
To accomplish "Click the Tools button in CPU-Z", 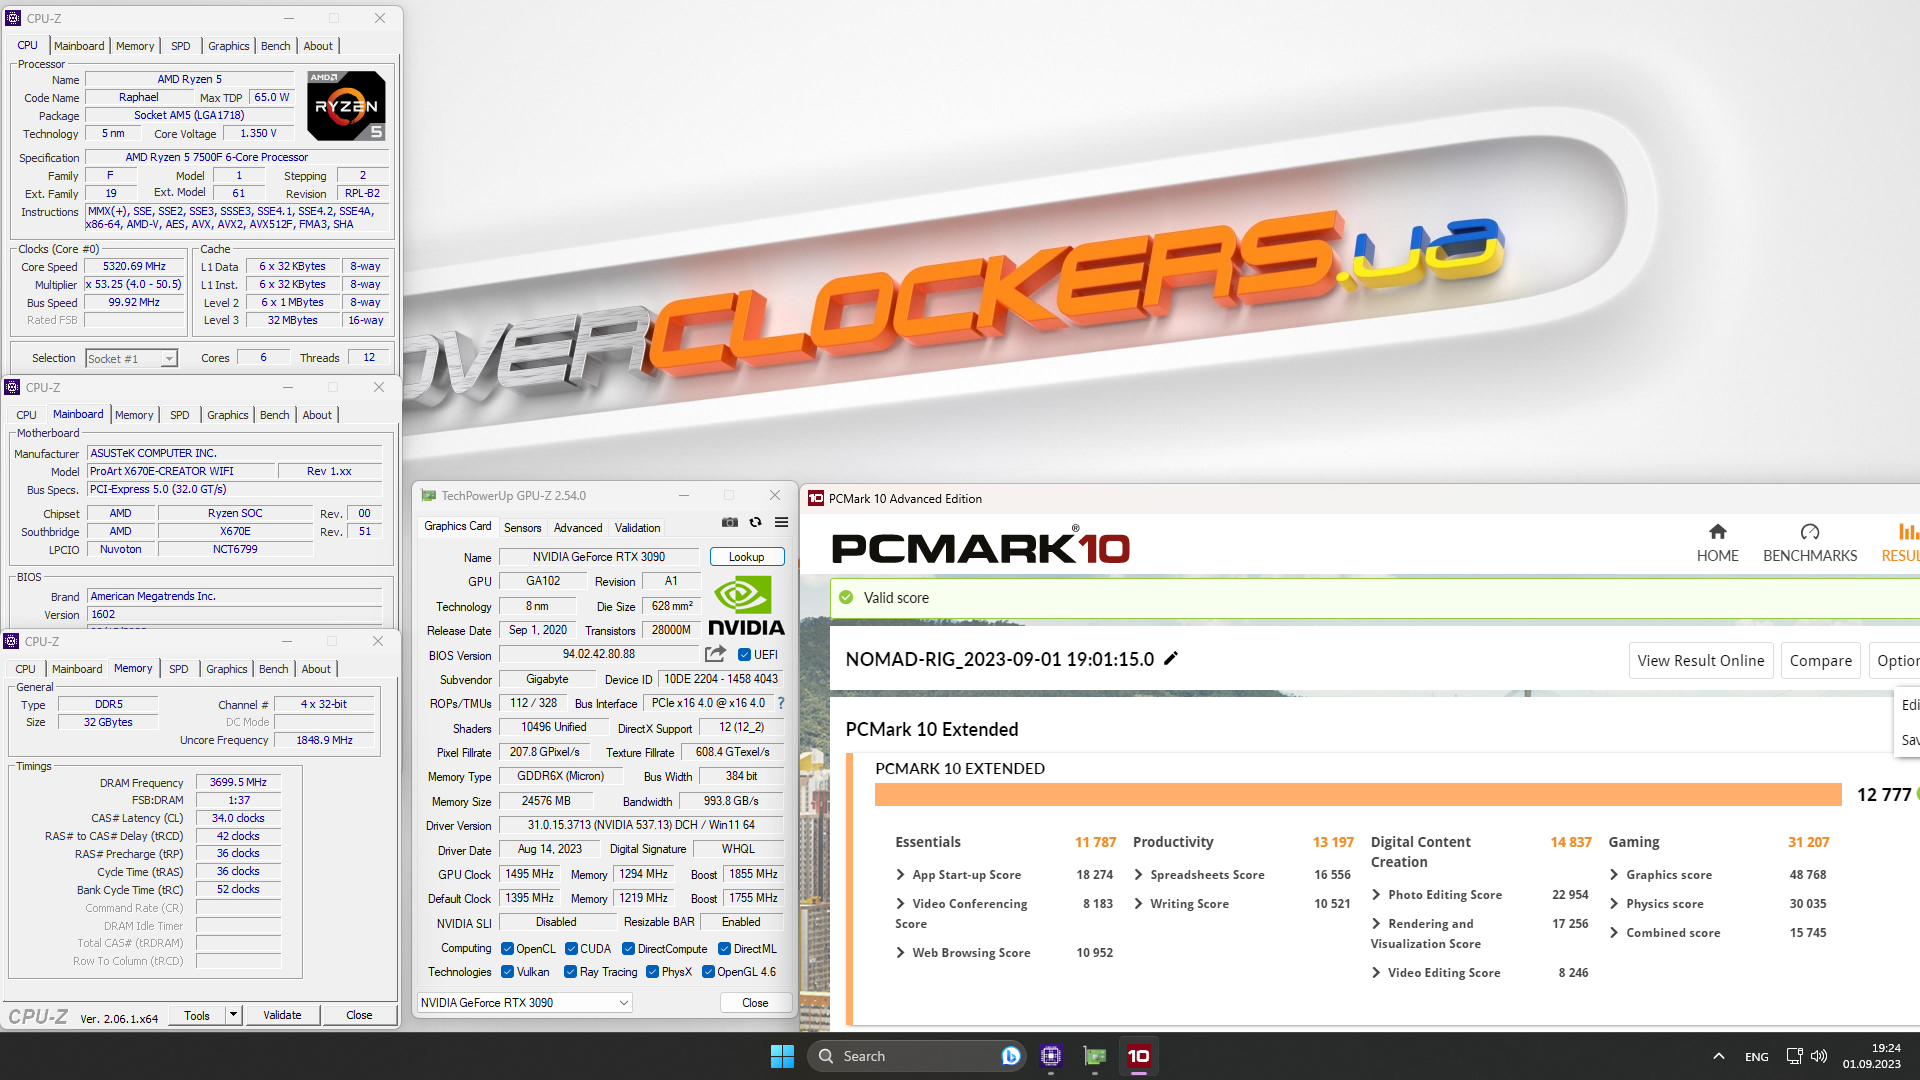I will (197, 1015).
